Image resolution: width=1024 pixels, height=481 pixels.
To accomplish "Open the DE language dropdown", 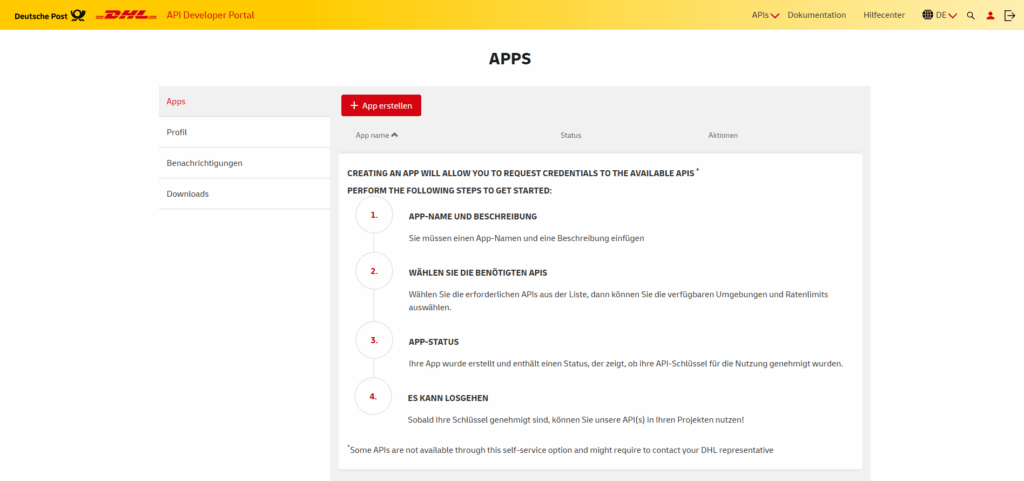I will point(946,15).
